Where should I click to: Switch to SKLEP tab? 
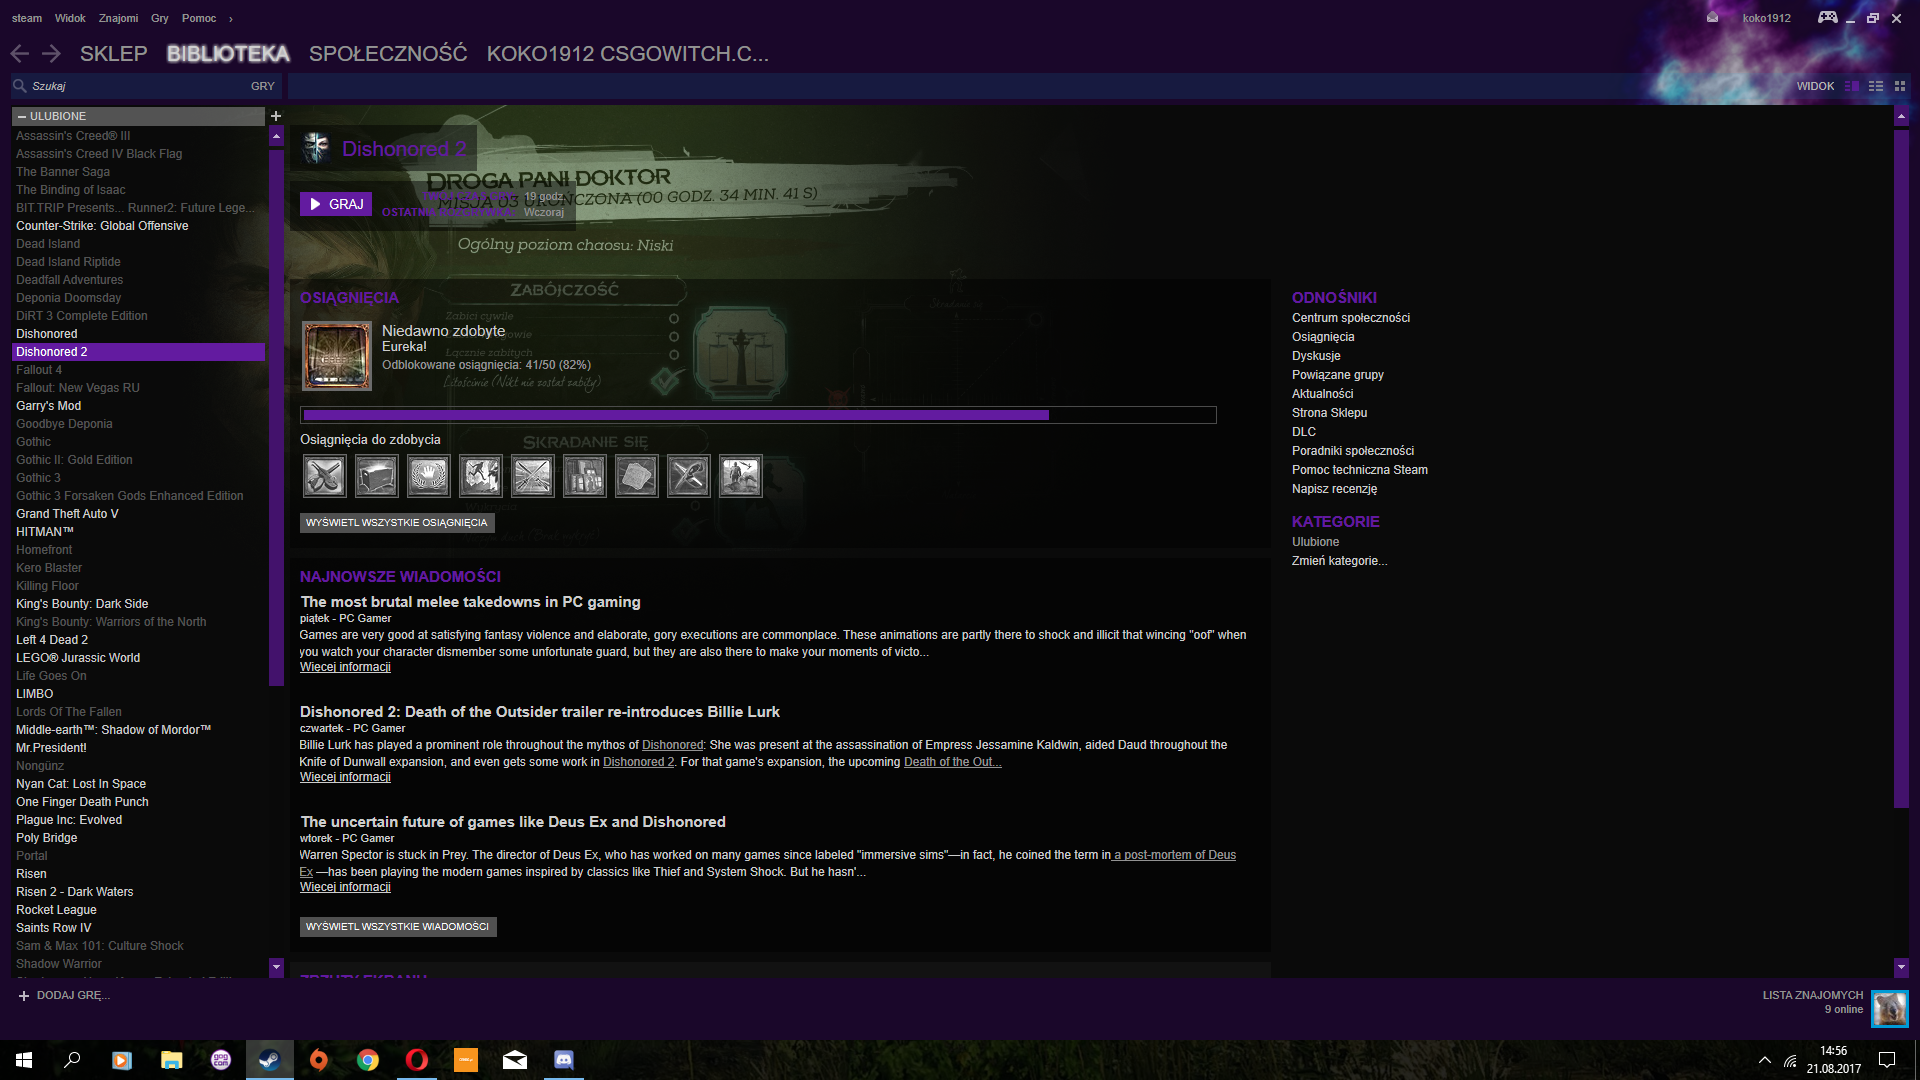point(113,54)
